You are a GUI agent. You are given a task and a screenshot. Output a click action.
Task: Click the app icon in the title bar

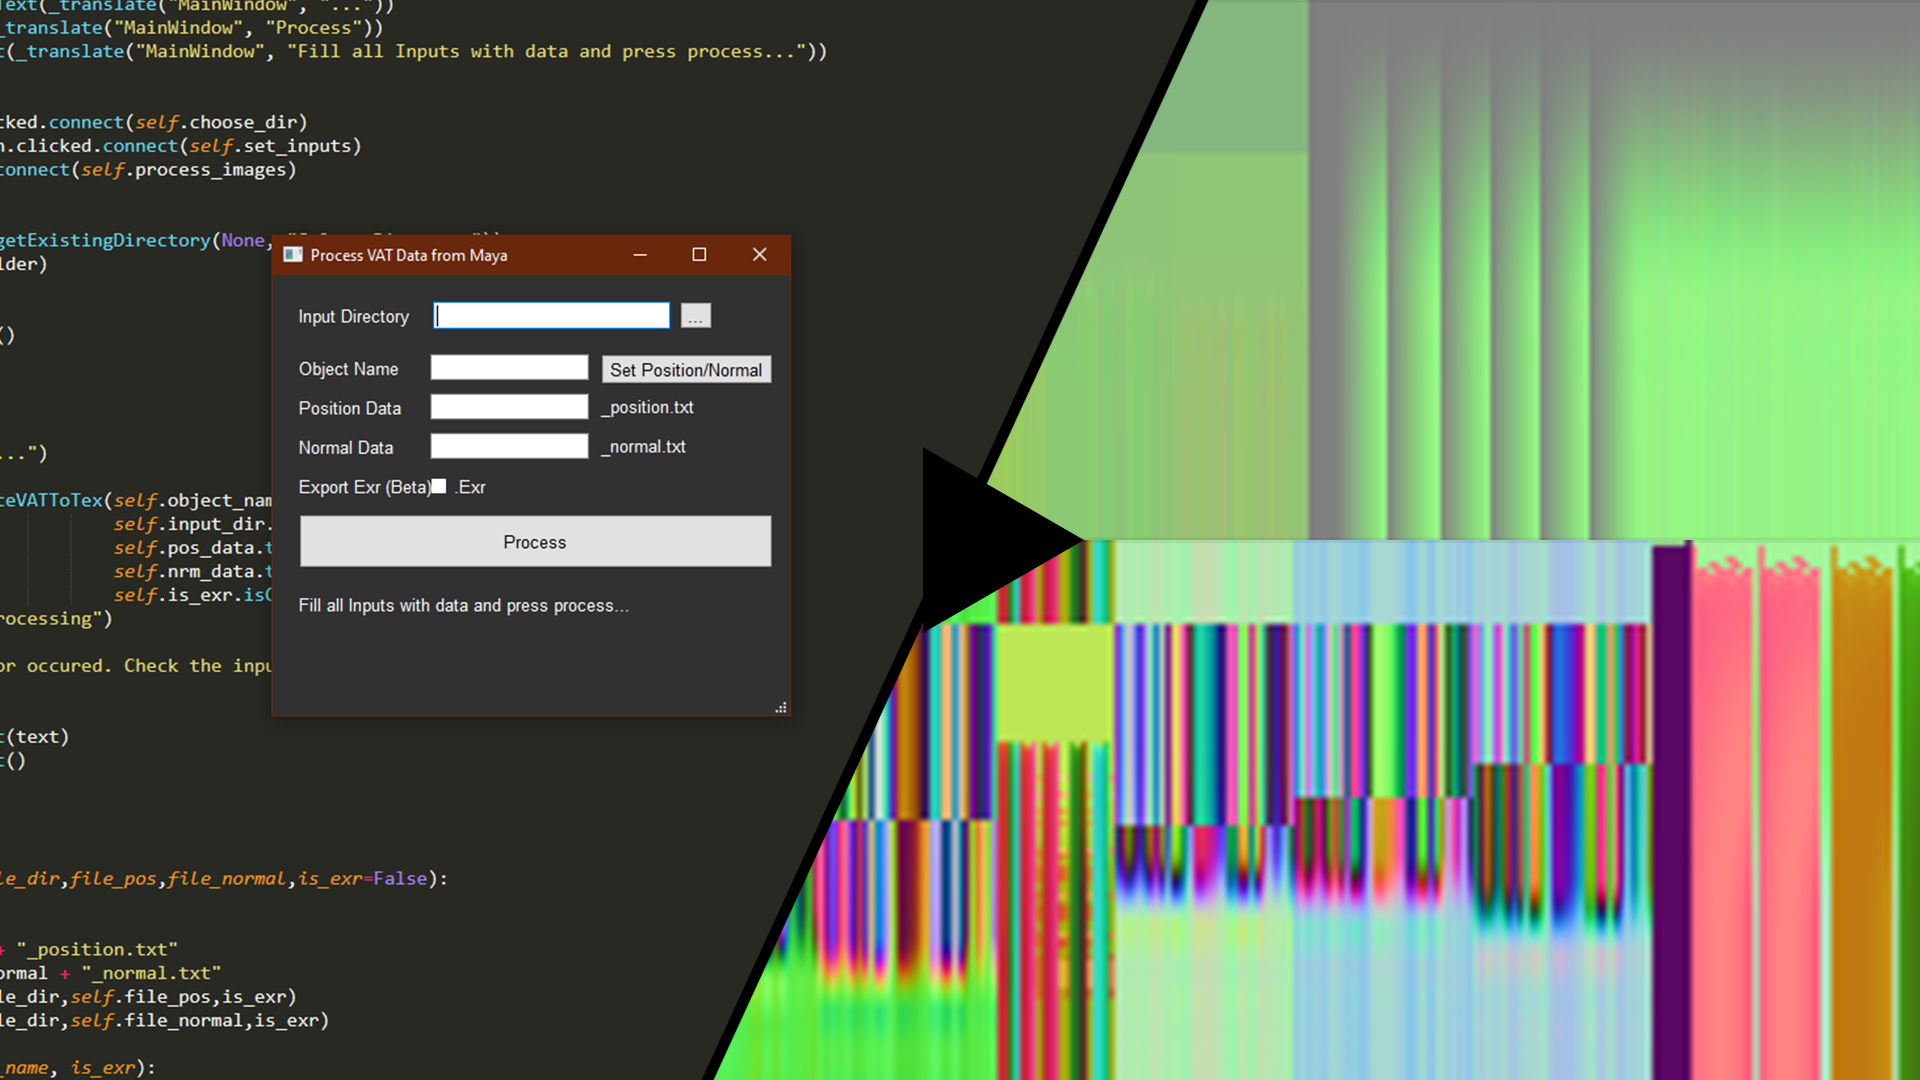pyautogui.click(x=293, y=255)
